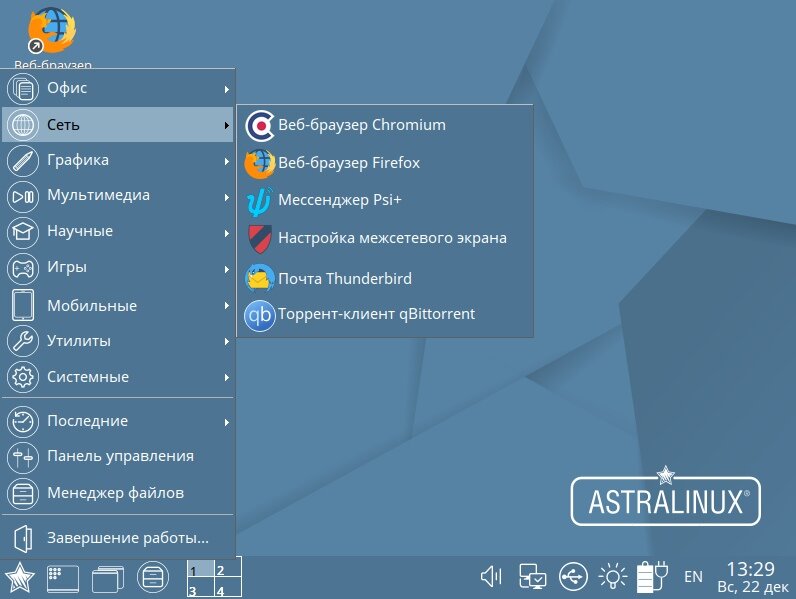Select the Панель управления text label

(x=120, y=456)
